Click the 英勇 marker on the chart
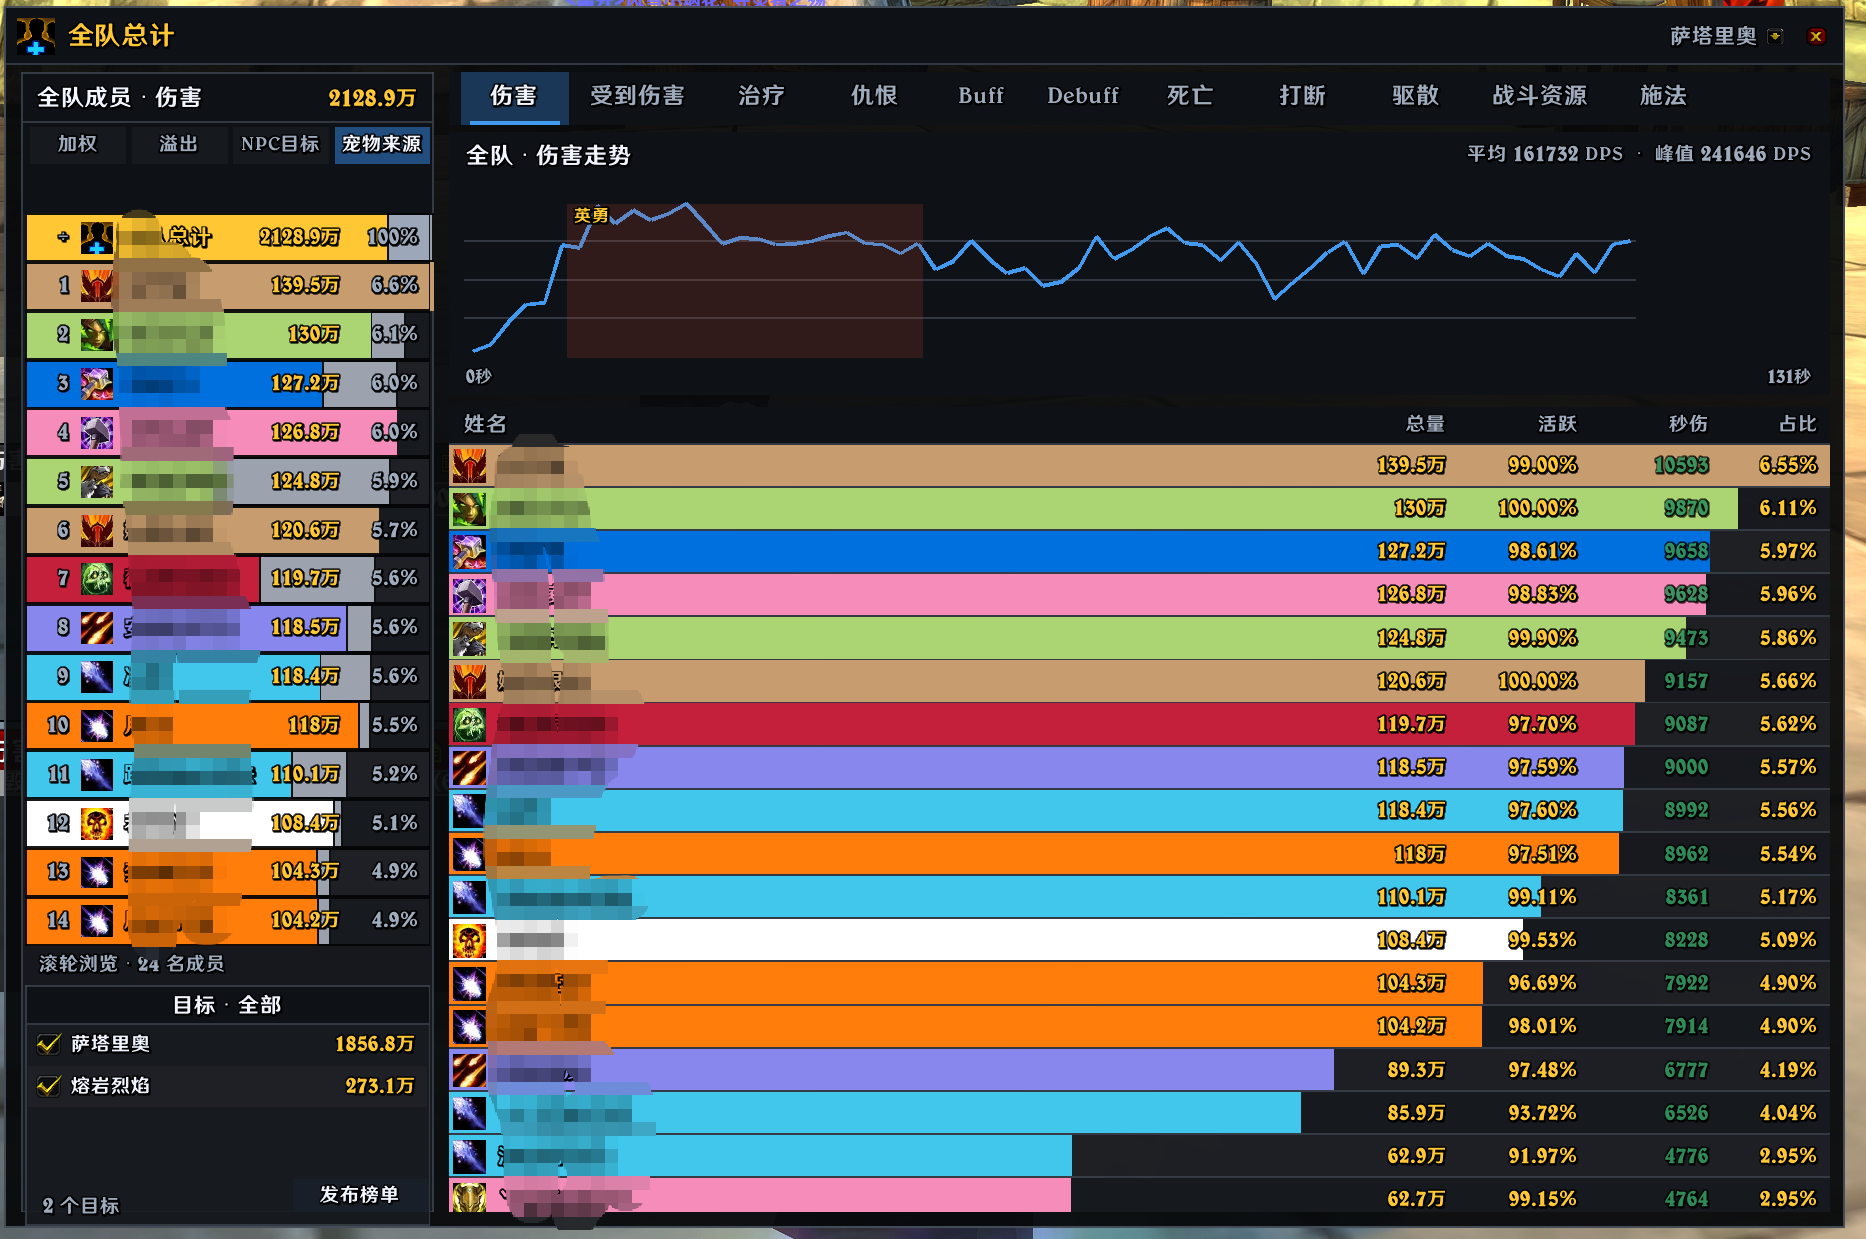The width and height of the screenshot is (1866, 1239). 590,215
